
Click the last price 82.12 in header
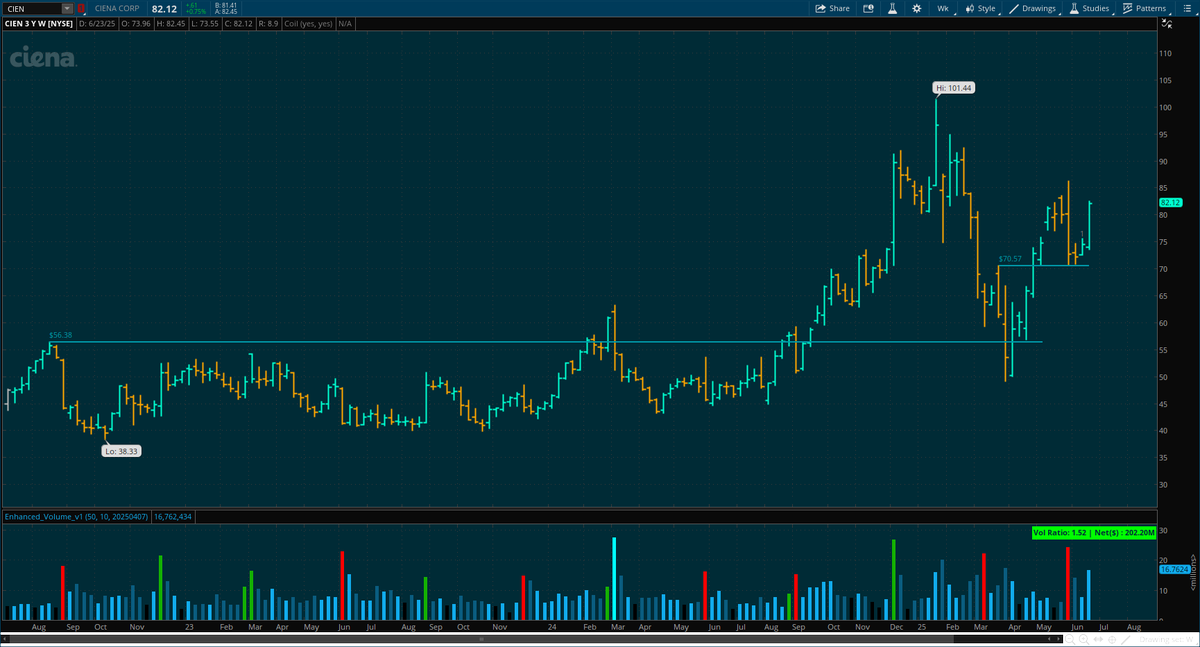coord(164,8)
